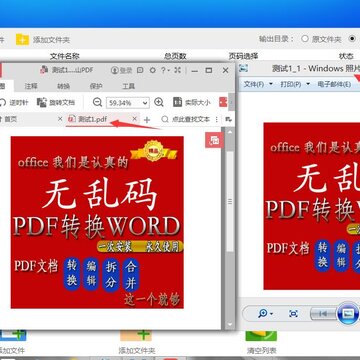This screenshot has width=360, height=360.
Task: Click the 清空列表 clear list button
Action: tap(261, 342)
